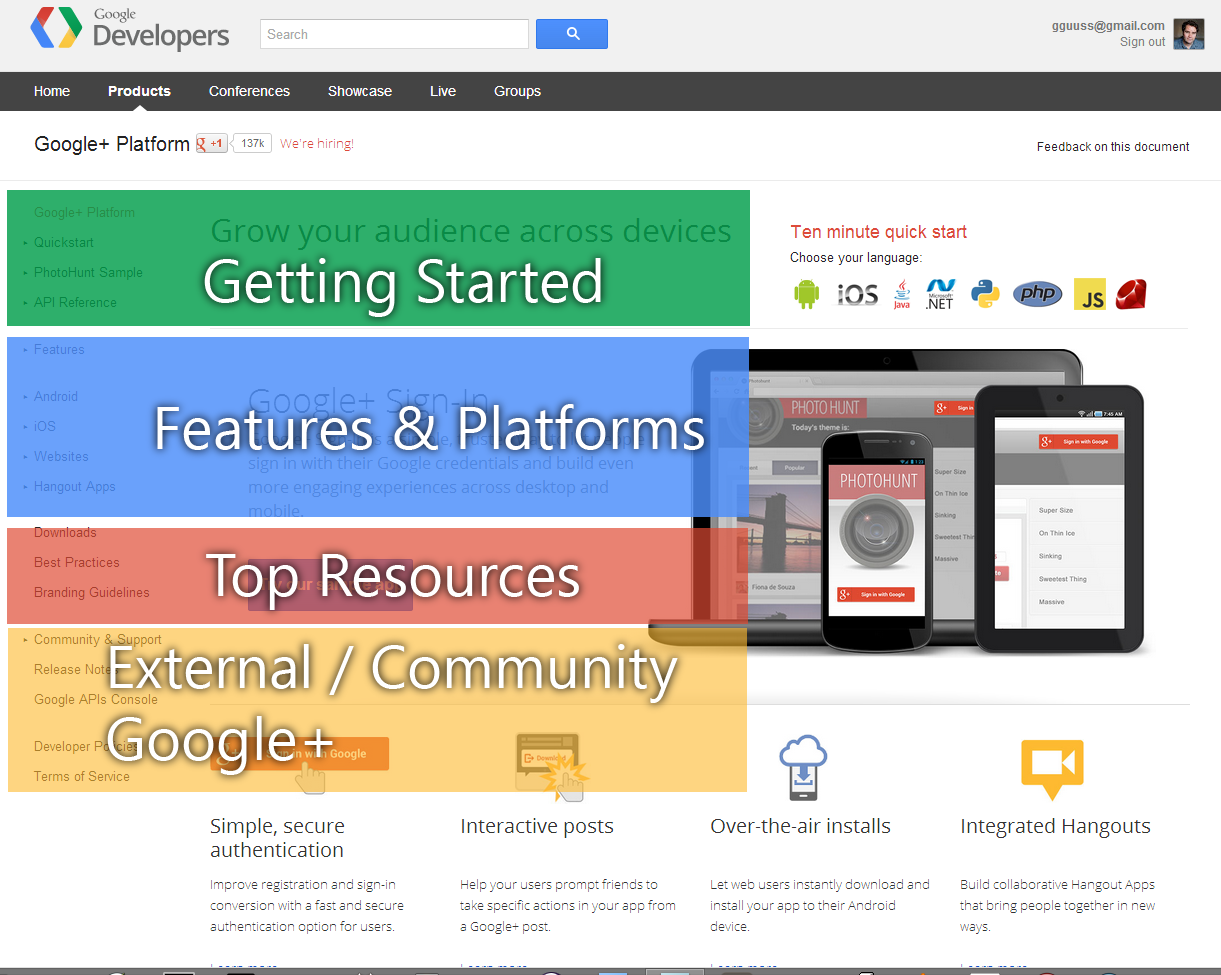The image size is (1221, 975).
Task: Expand the Android sidebar arrow
Action: [x=25, y=397]
